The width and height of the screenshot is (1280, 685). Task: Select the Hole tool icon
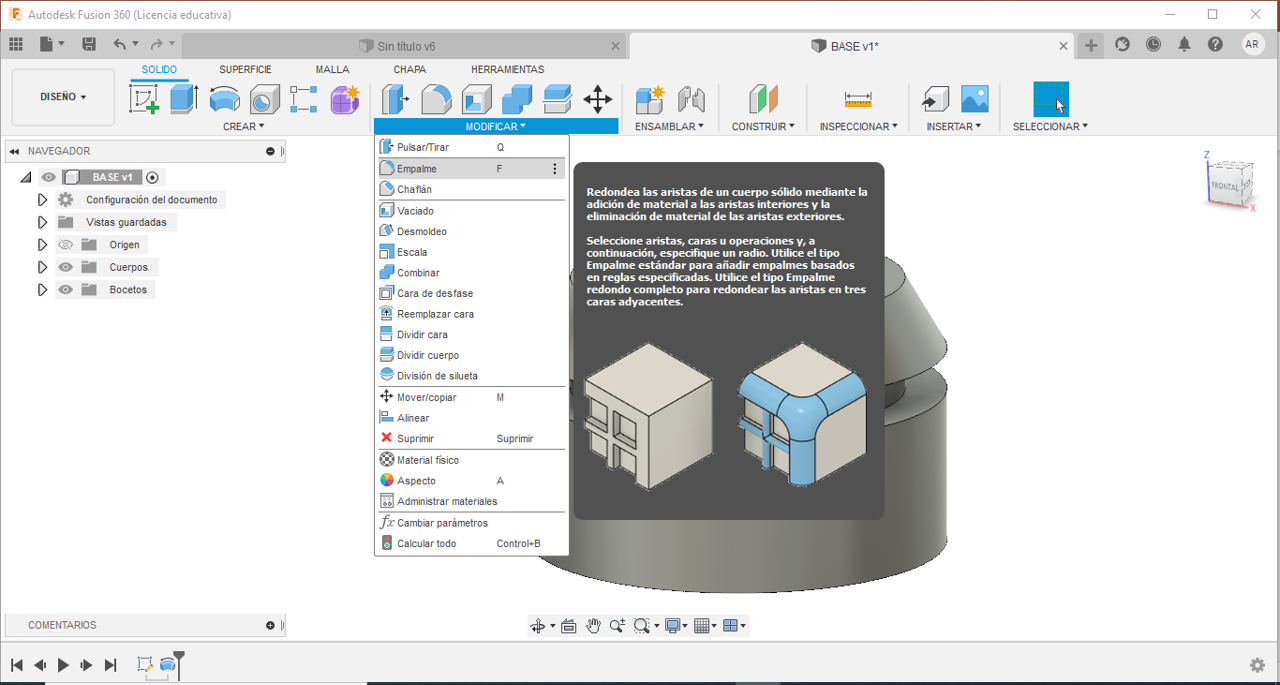click(x=264, y=99)
